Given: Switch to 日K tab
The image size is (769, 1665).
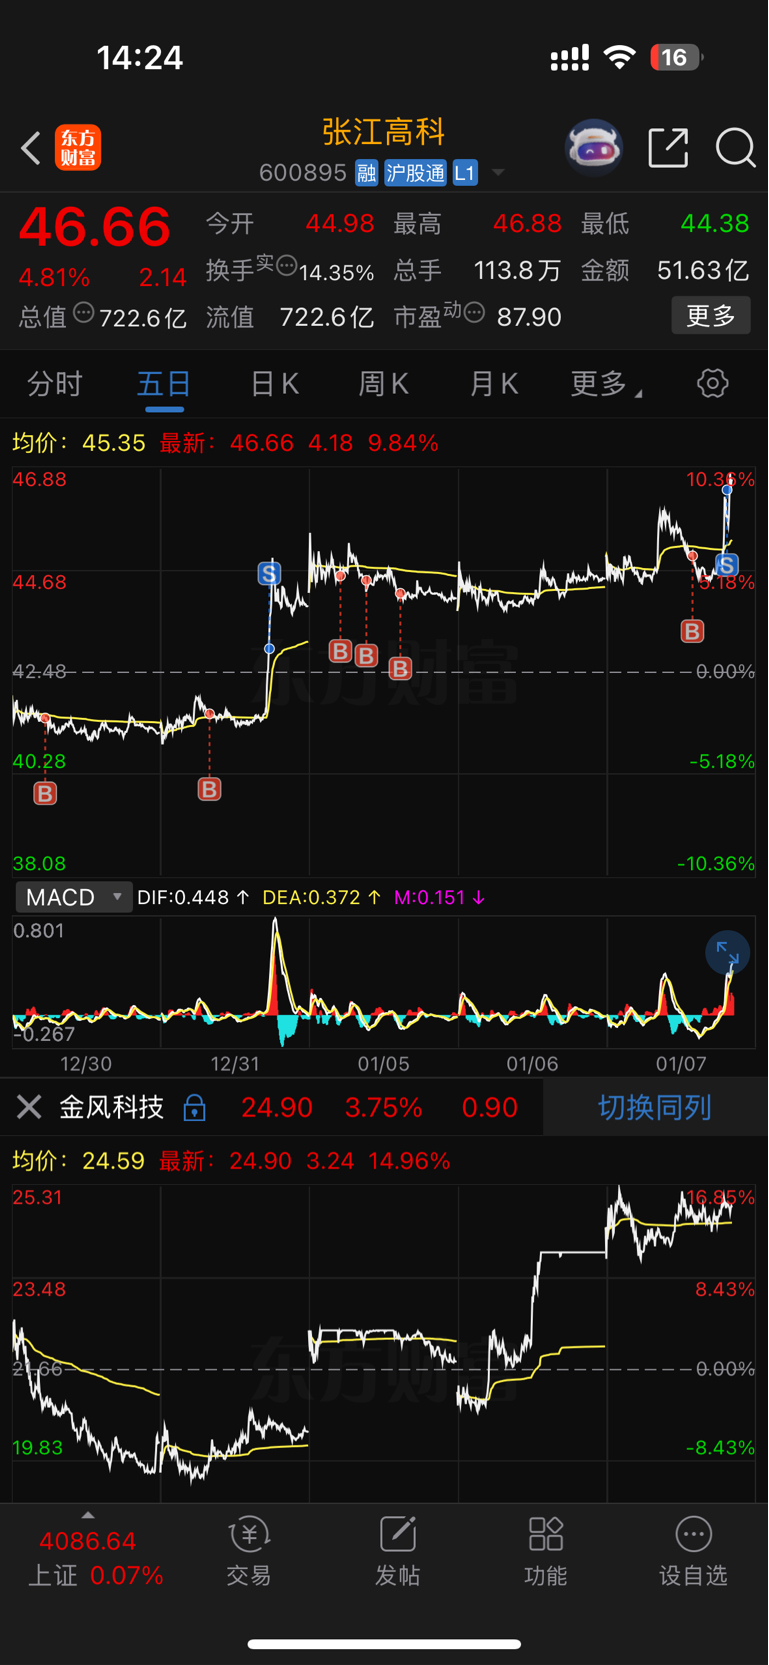Looking at the screenshot, I should point(274,384).
